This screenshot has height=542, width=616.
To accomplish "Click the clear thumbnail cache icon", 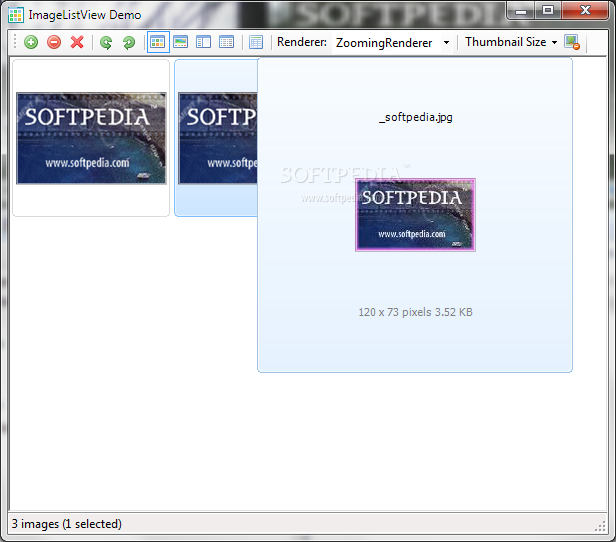I will coord(572,42).
